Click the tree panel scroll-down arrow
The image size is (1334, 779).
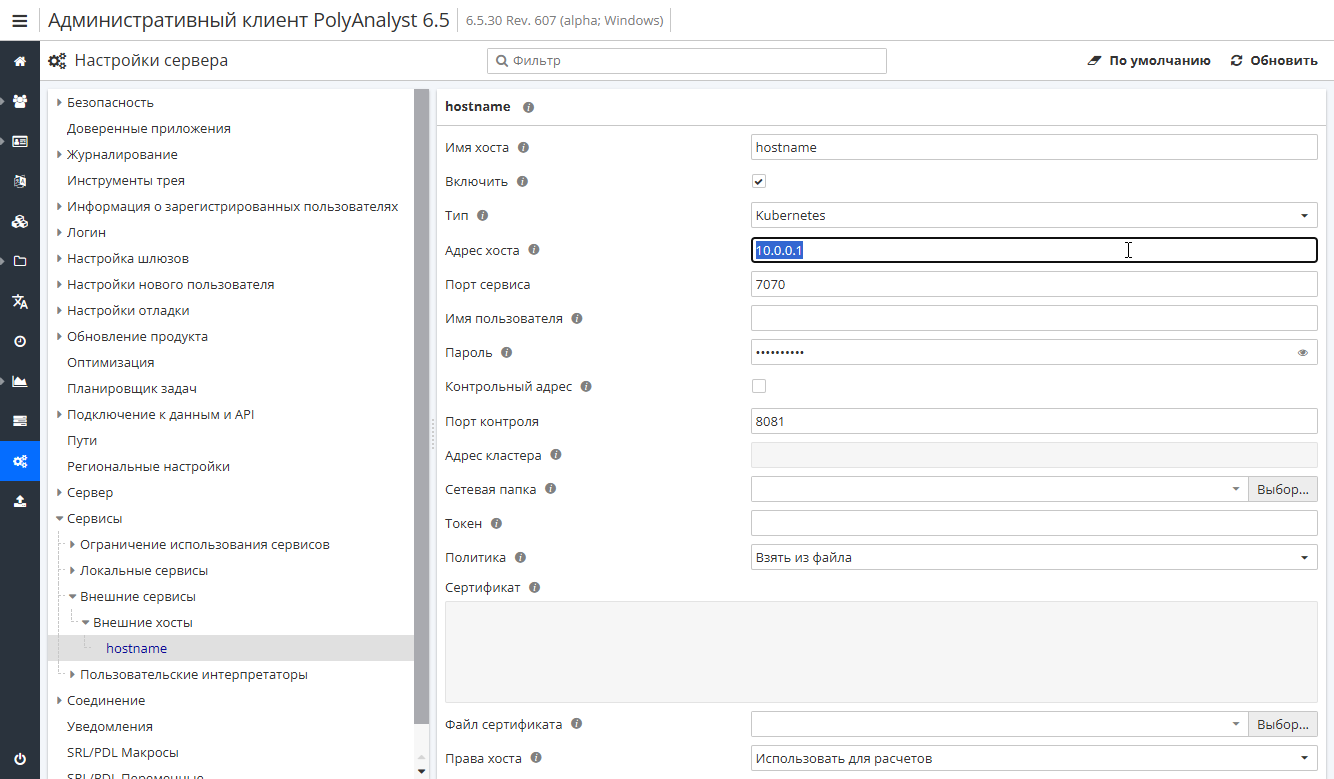point(421,771)
